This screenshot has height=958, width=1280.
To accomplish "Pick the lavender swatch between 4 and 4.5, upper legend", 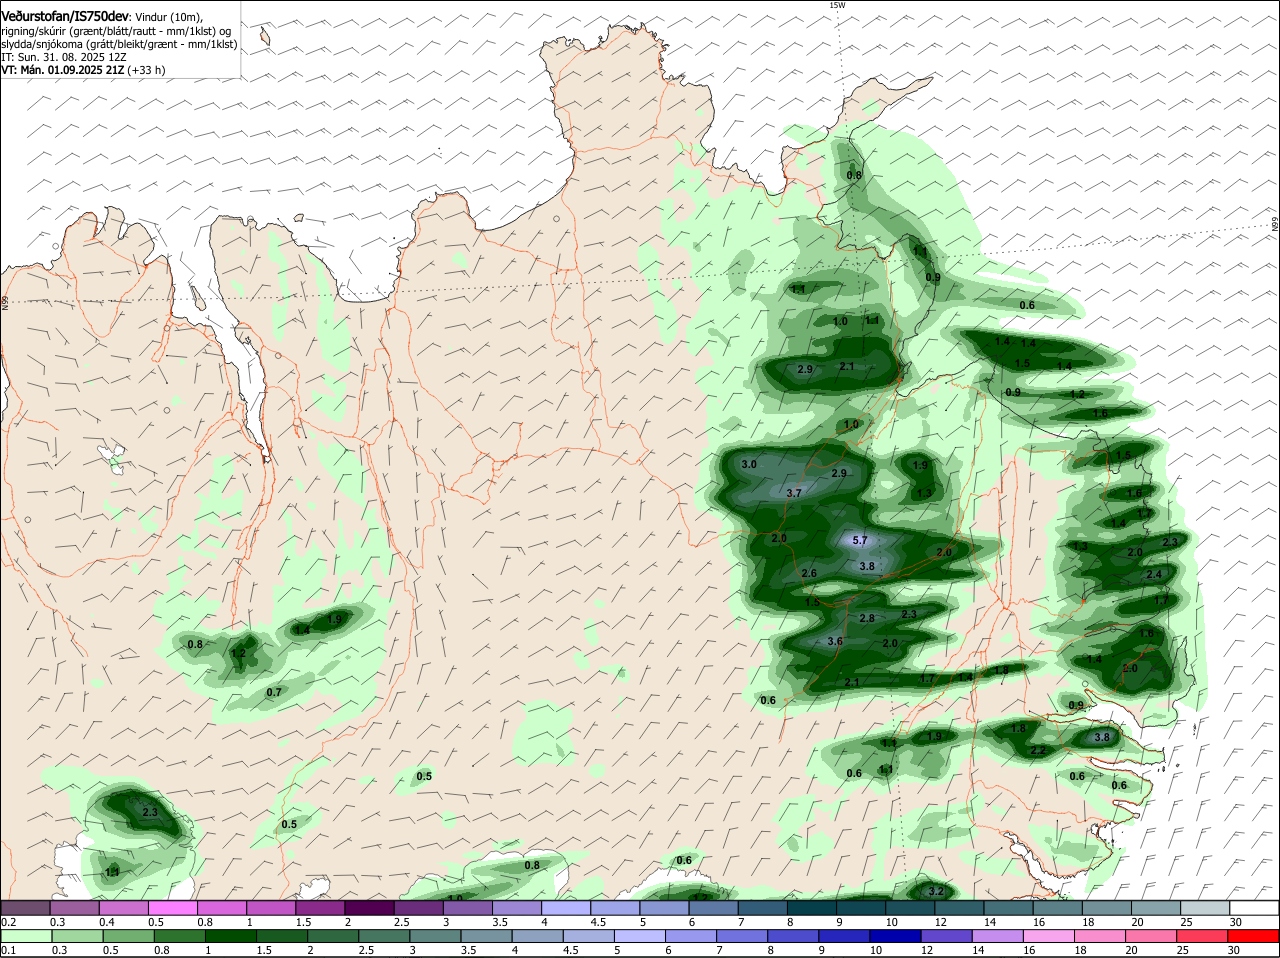I will pos(566,908).
